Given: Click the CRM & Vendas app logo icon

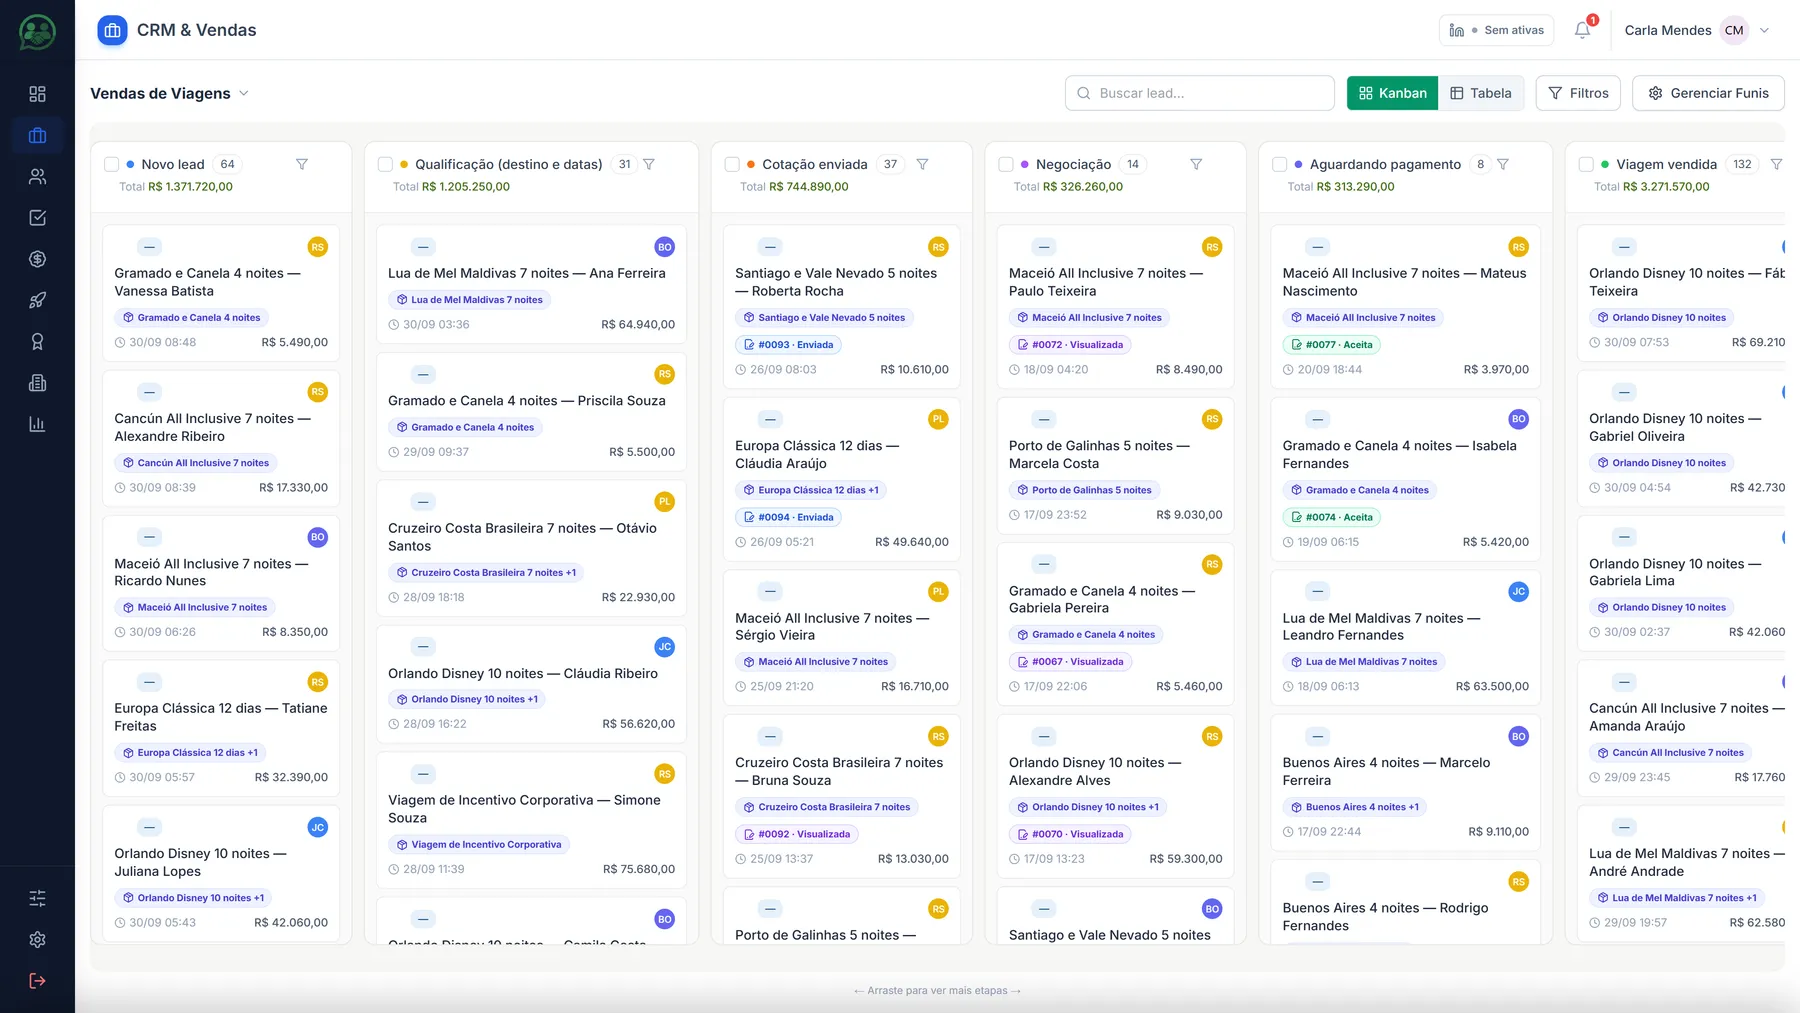Looking at the screenshot, I should (x=112, y=30).
